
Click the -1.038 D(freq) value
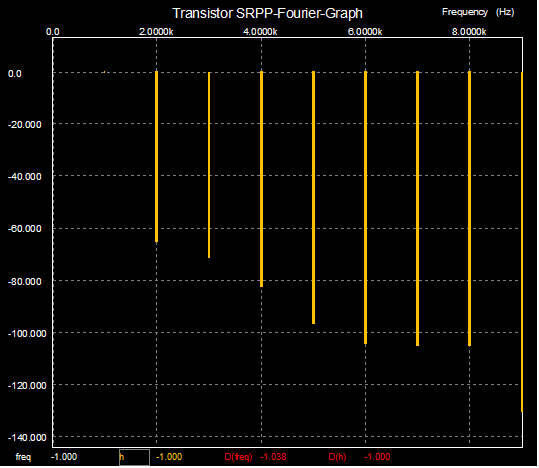tap(273, 457)
